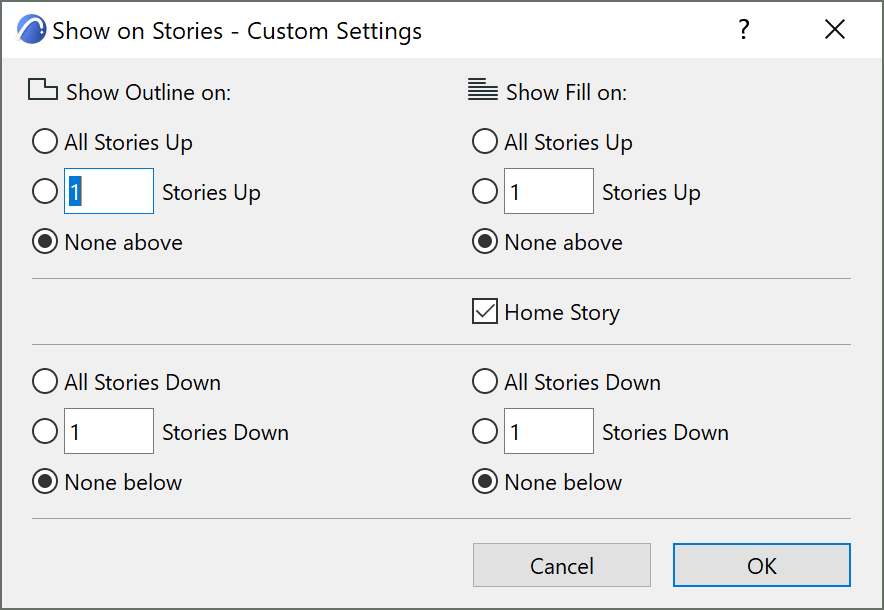Screen dimensions: 884x610
Task: Confirm settings with the OK button
Action: [x=761, y=566]
